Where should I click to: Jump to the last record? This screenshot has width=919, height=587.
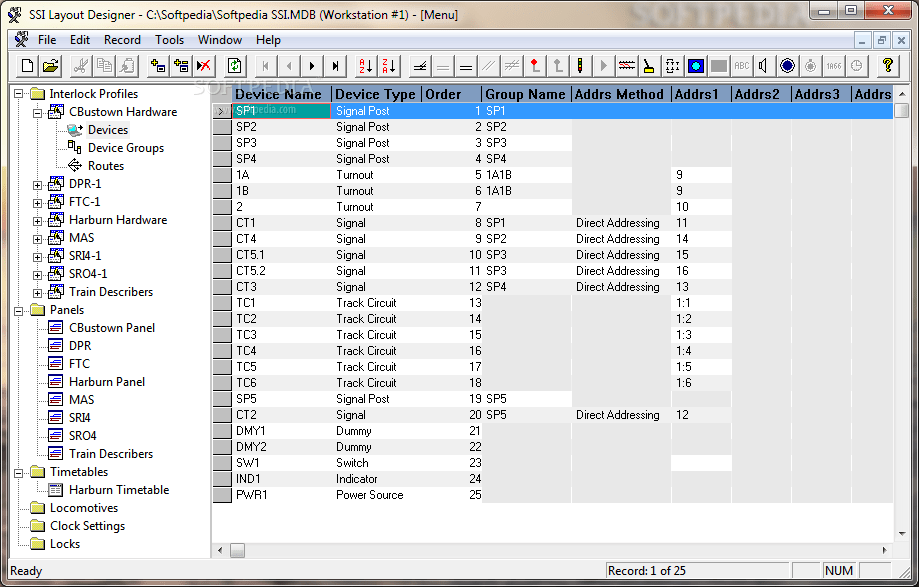pyautogui.click(x=334, y=65)
